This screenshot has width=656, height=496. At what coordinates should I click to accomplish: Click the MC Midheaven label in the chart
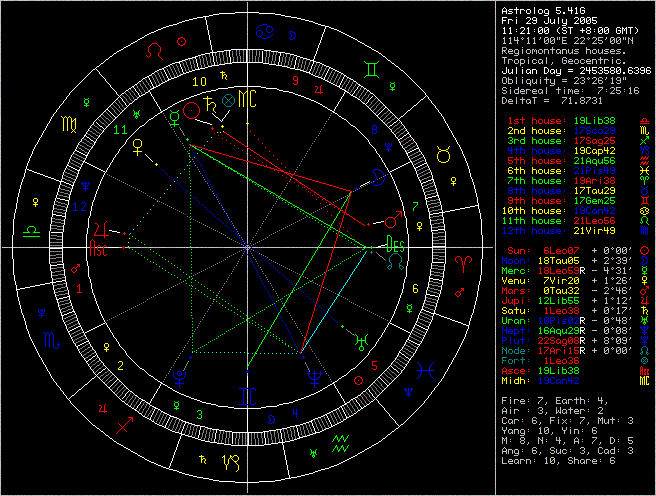[x=246, y=99]
